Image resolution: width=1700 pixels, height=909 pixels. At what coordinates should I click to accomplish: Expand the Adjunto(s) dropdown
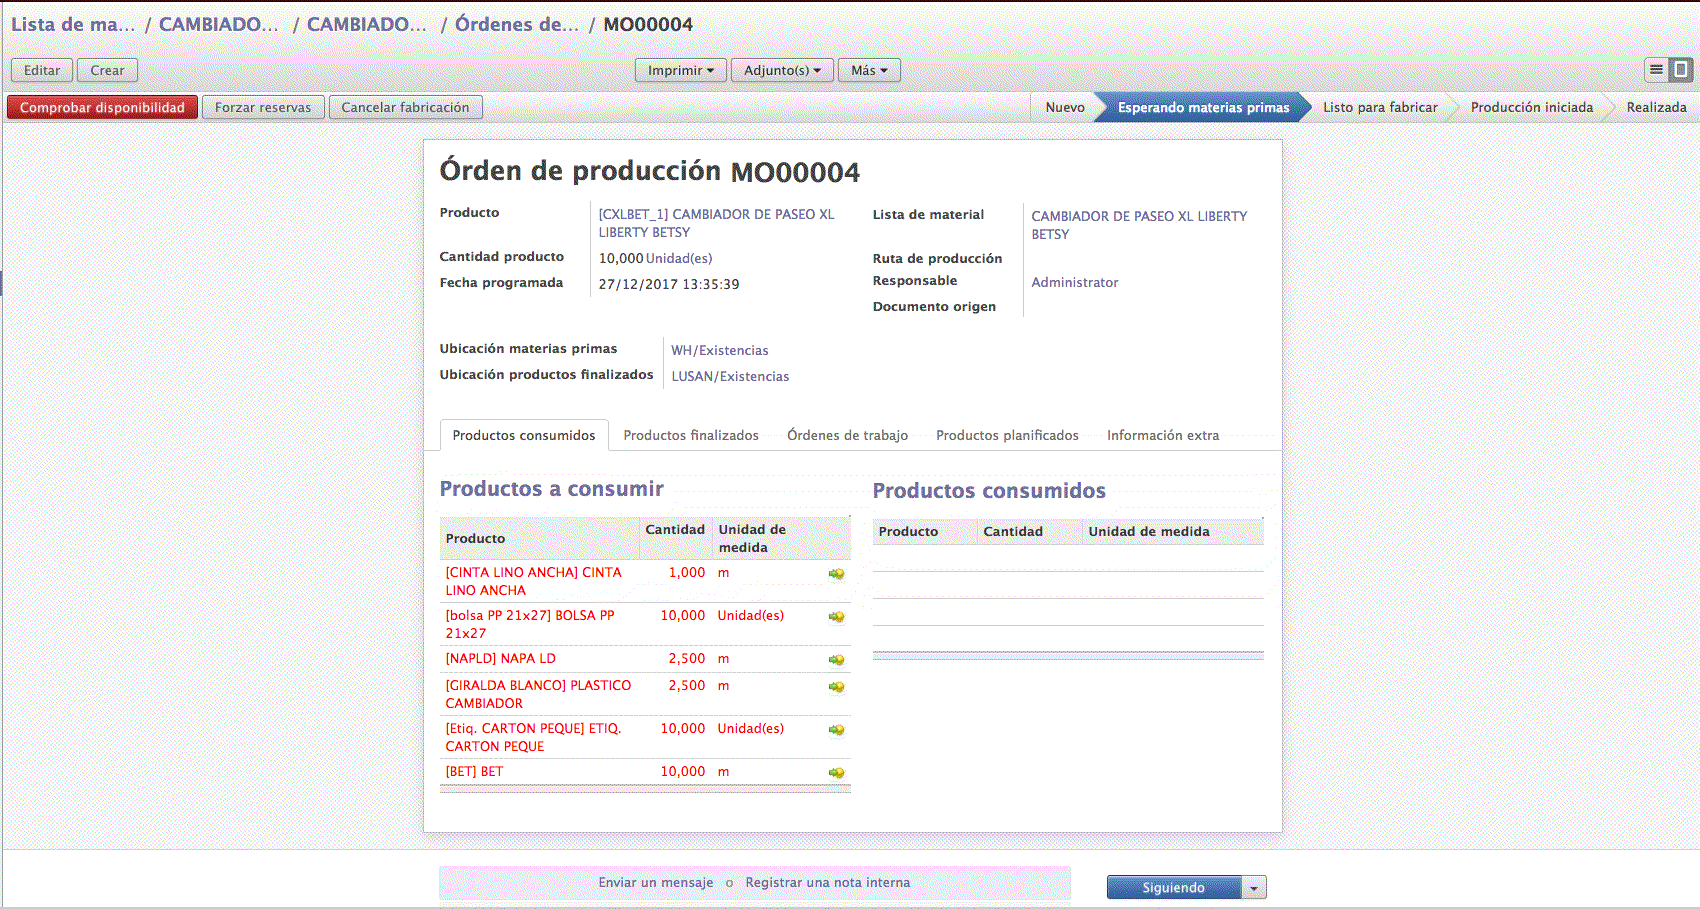(781, 70)
